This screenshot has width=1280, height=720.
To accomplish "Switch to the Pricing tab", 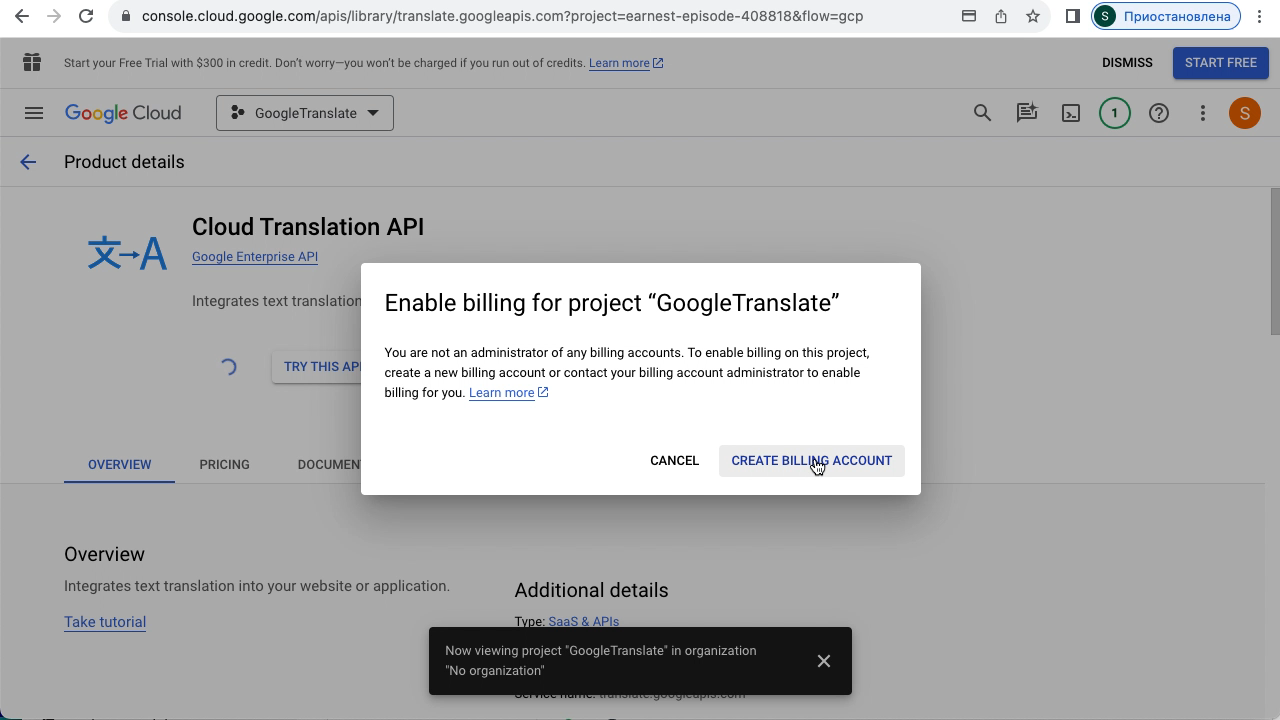I will 224,464.
